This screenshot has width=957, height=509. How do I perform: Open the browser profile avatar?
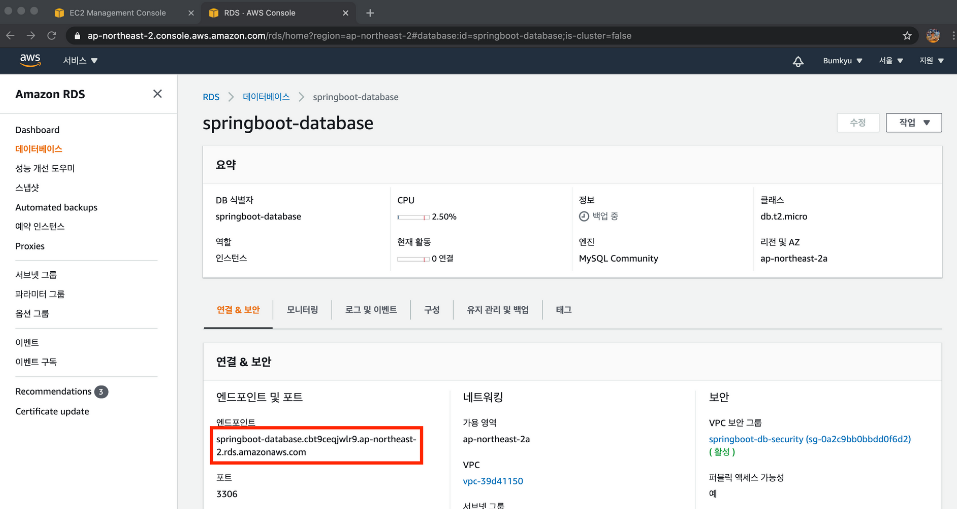[x=933, y=35]
